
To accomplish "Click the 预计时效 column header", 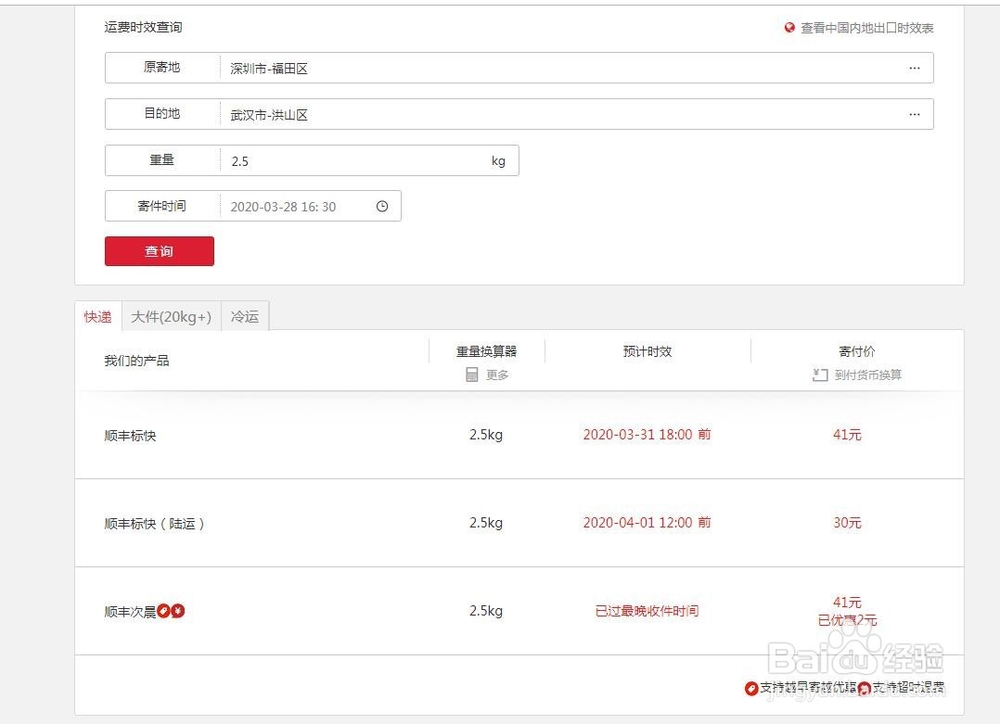I will pyautogui.click(x=647, y=351).
